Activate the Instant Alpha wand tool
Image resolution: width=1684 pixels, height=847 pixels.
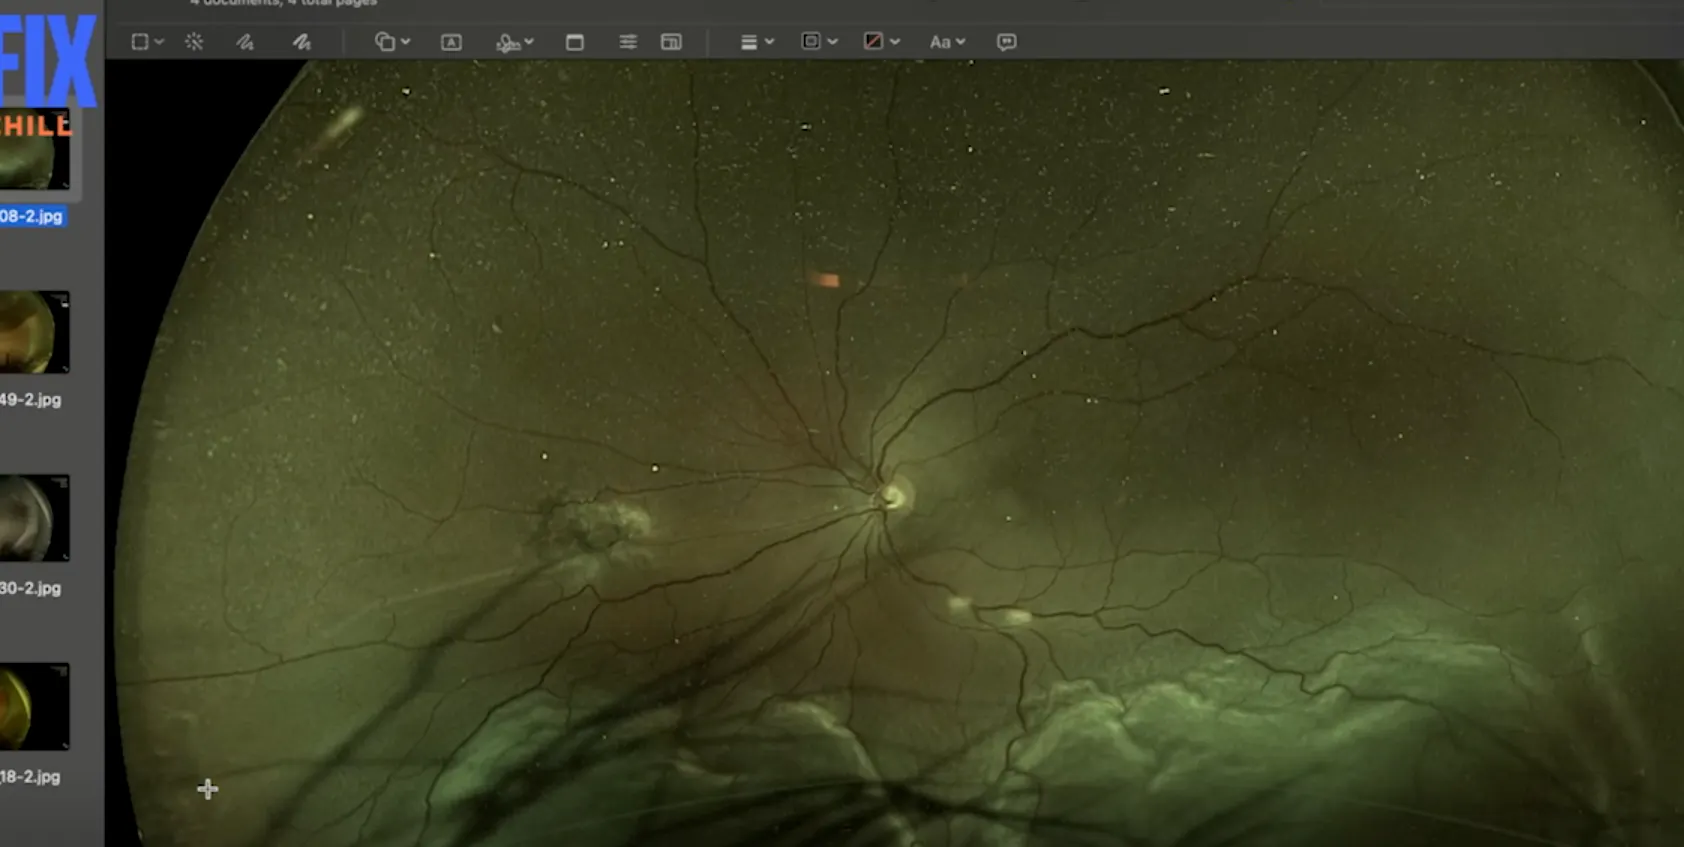pyautogui.click(x=194, y=42)
